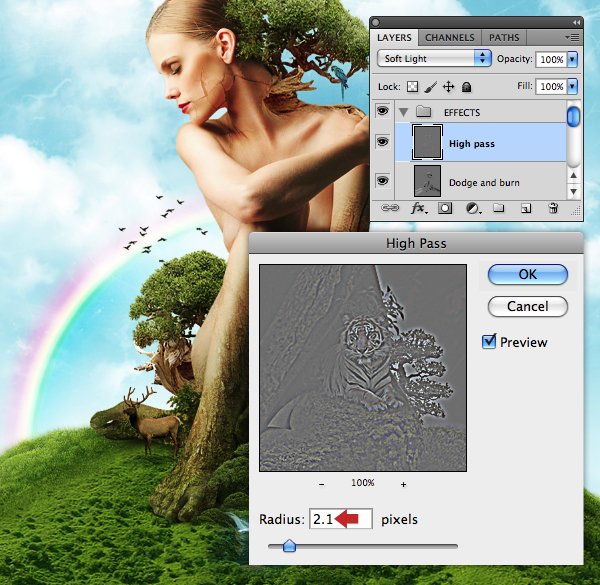Click the High pass layer name

(x=471, y=144)
